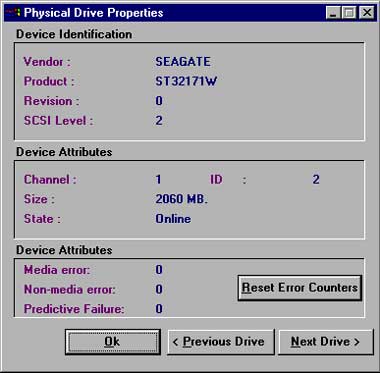Click the Channel value 1
Screen dimensions: 380x373
[158, 180]
